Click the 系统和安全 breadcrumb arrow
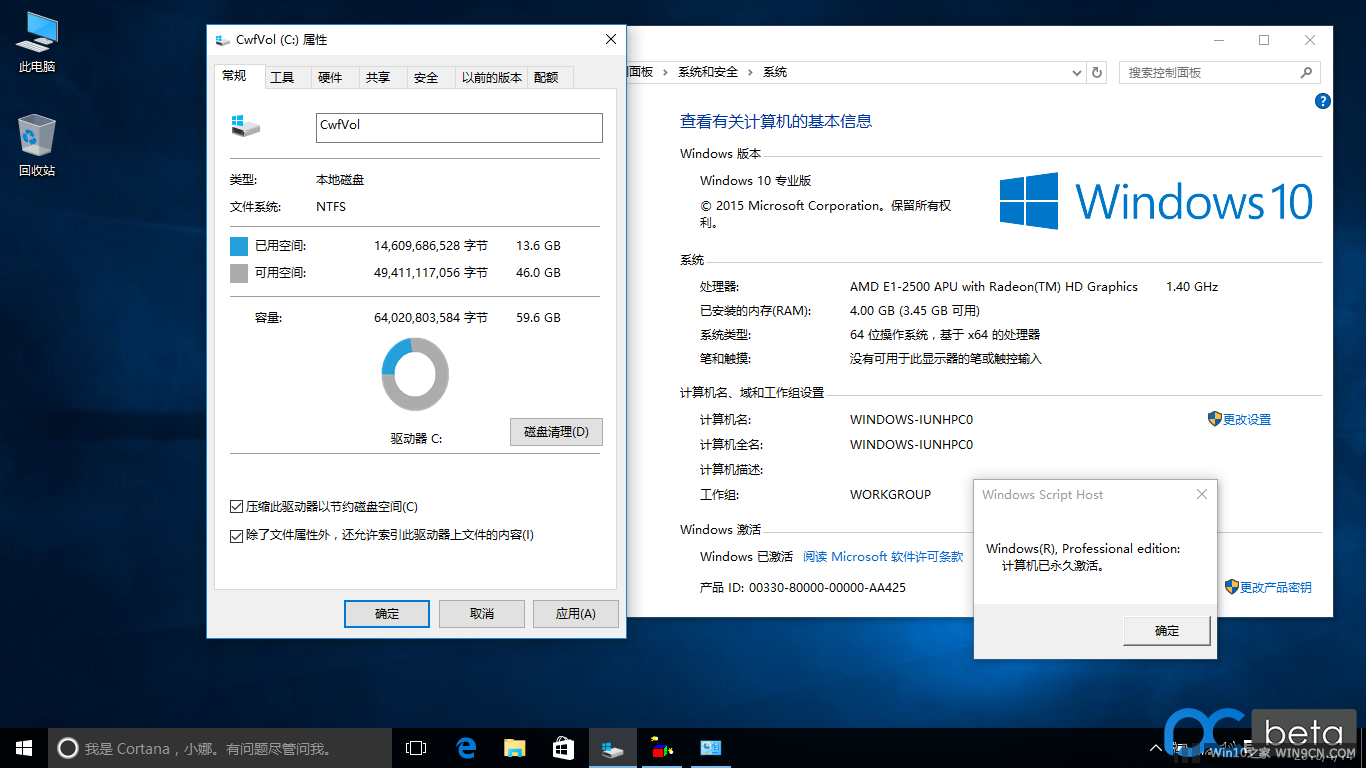Screen dimensions: 1366x768 750,73
